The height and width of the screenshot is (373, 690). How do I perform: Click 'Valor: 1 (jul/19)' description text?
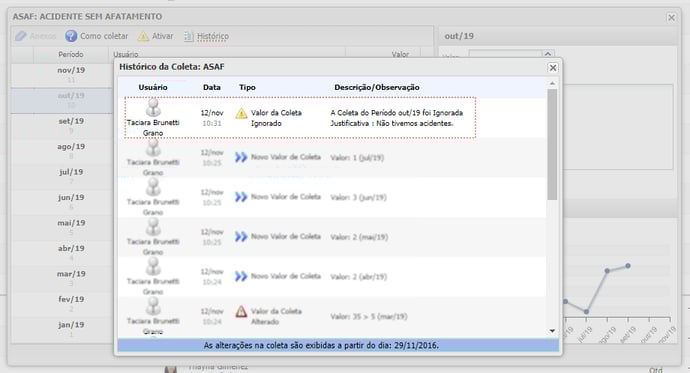357,157
